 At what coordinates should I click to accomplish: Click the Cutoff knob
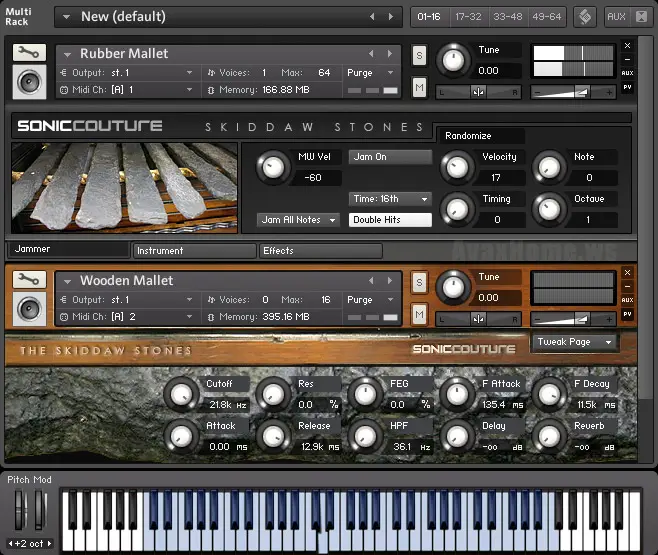[x=181, y=394]
